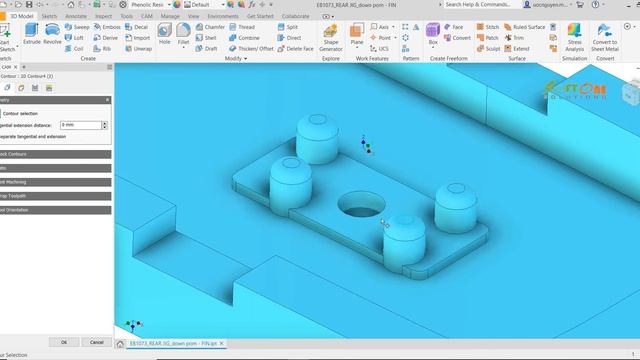Expand the Stock Contours section
This screenshot has height=360, width=640.
(55, 154)
